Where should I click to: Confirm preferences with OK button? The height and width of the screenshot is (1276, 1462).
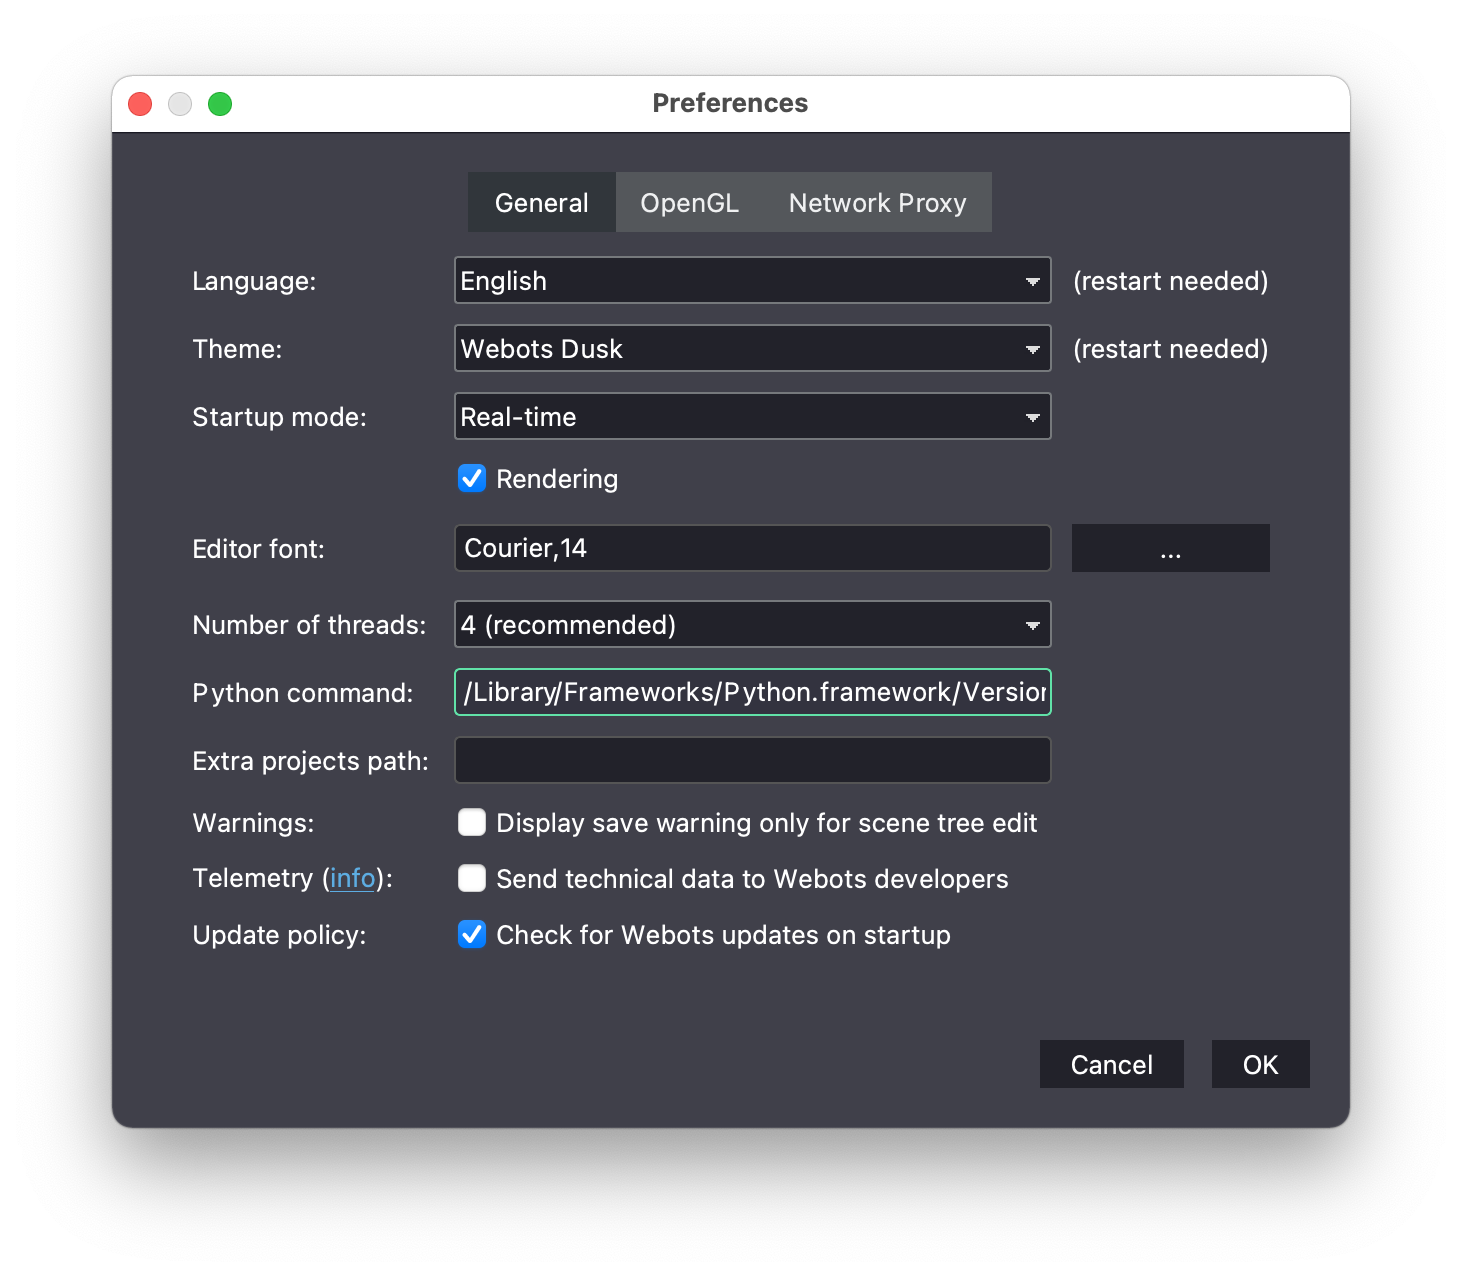(1260, 1065)
